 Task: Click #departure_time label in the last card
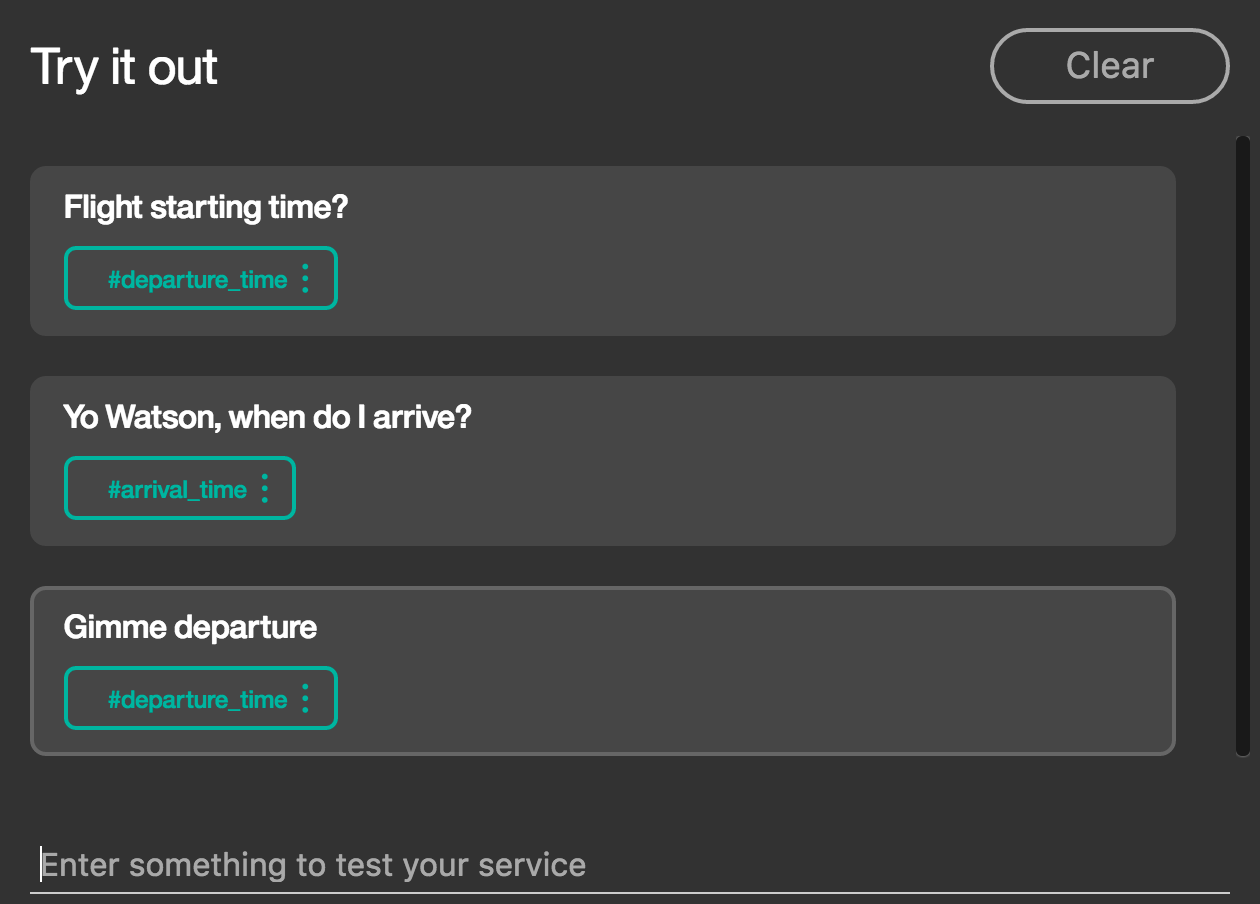pos(197,700)
